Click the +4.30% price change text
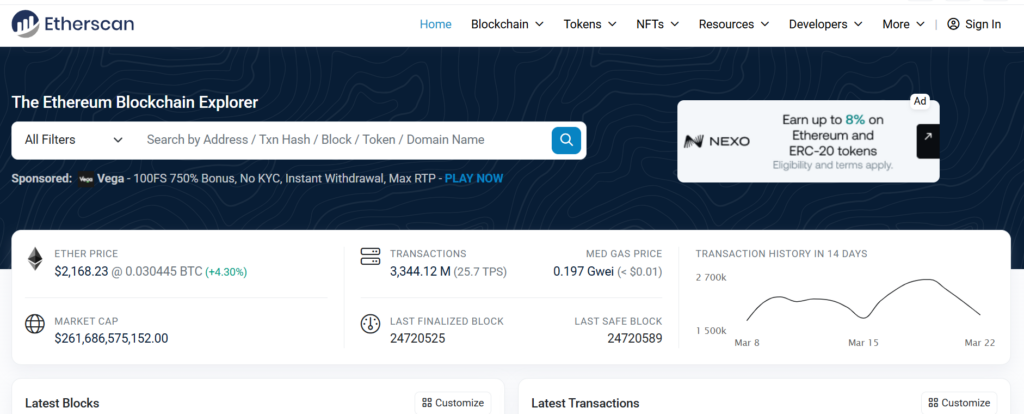The height and width of the screenshot is (414, 1024). click(226, 272)
